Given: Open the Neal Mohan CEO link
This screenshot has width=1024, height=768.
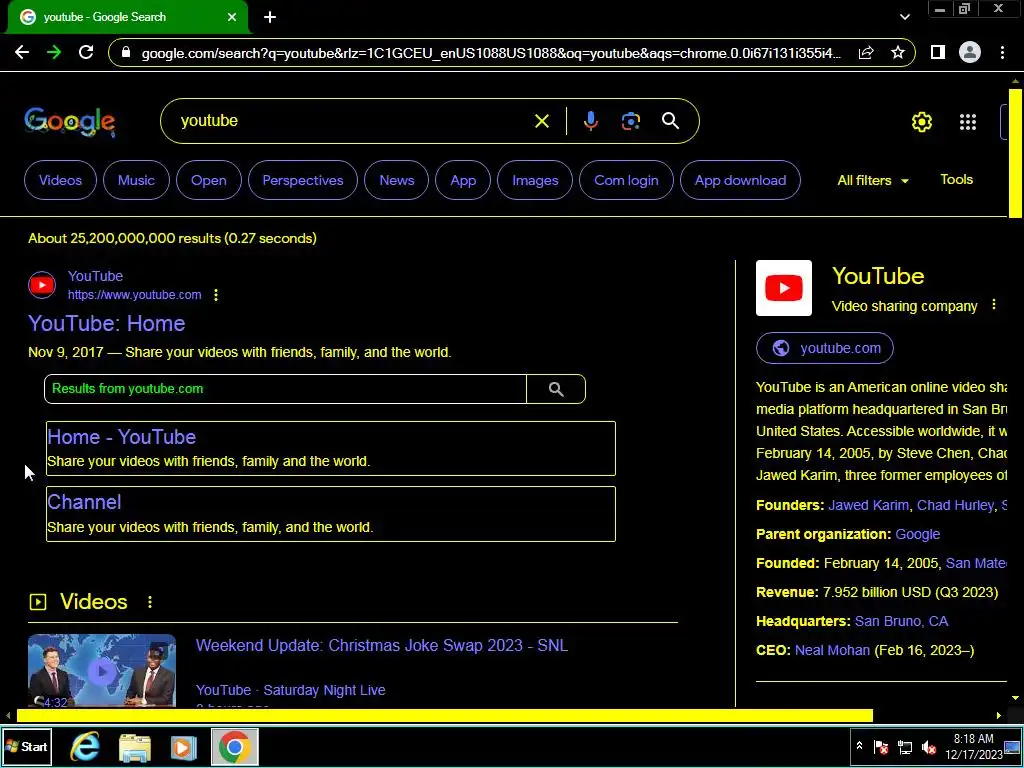Looking at the screenshot, I should coord(832,650).
